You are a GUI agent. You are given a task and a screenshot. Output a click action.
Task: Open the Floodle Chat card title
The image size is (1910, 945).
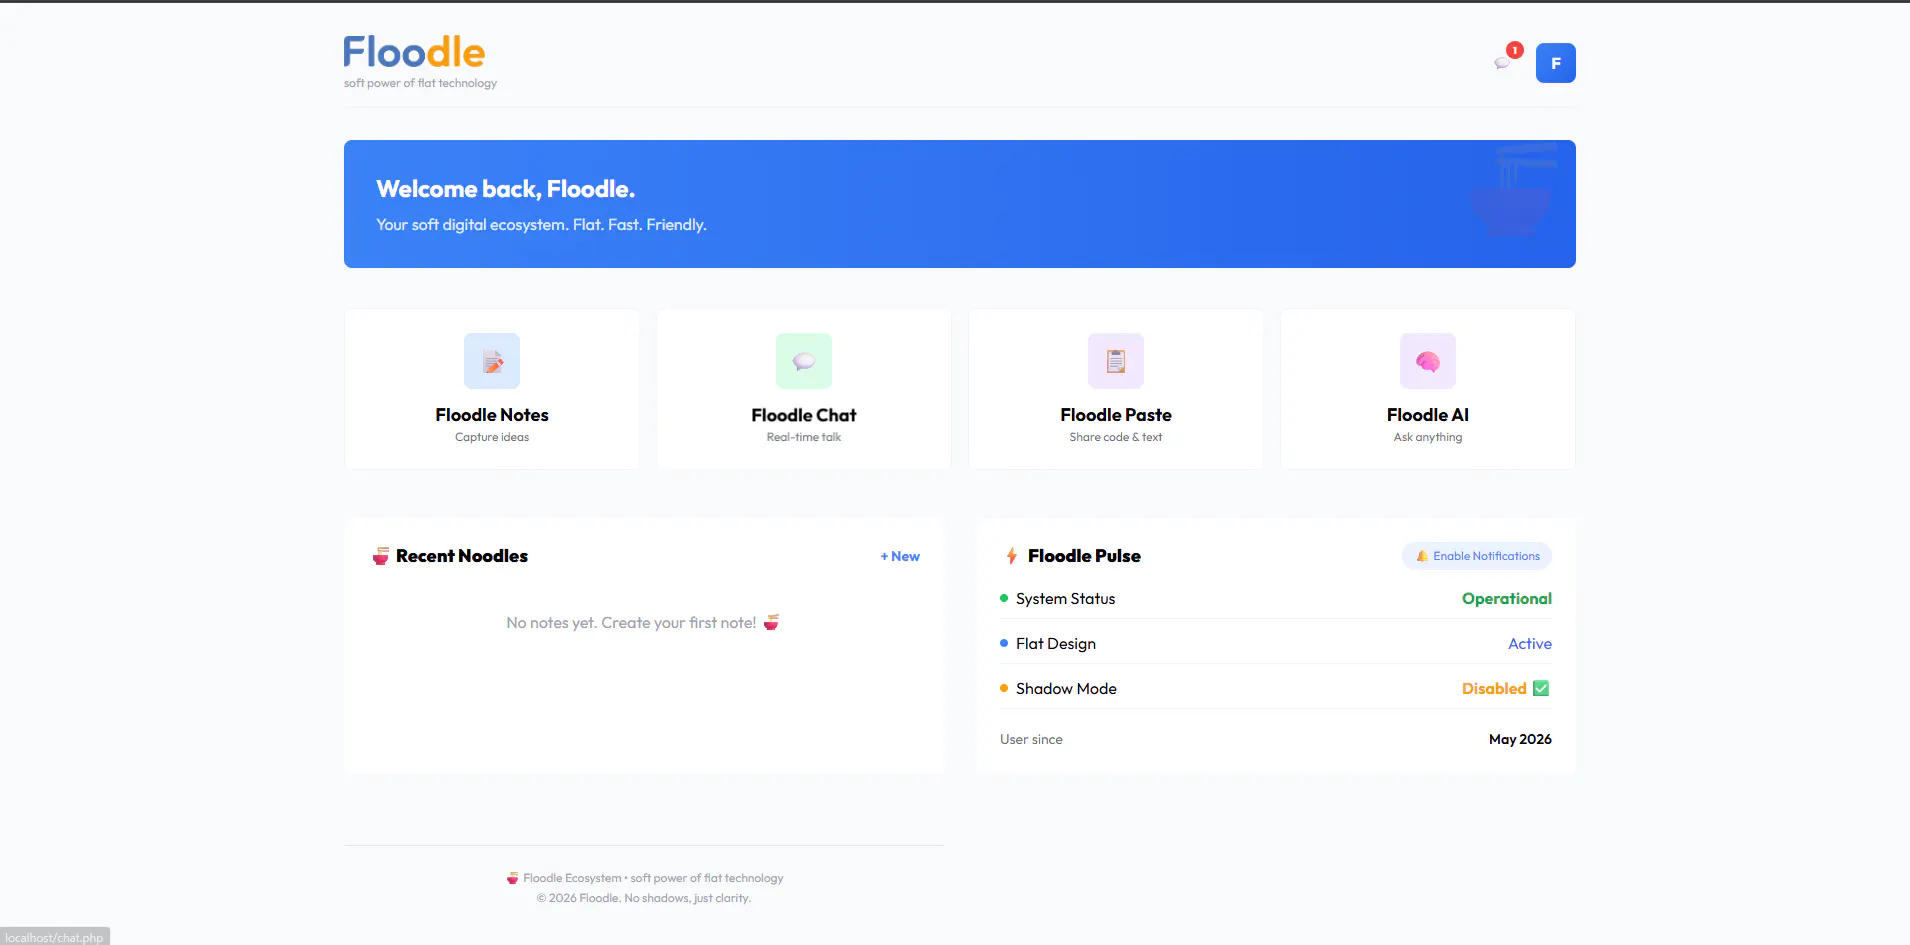[x=804, y=415]
